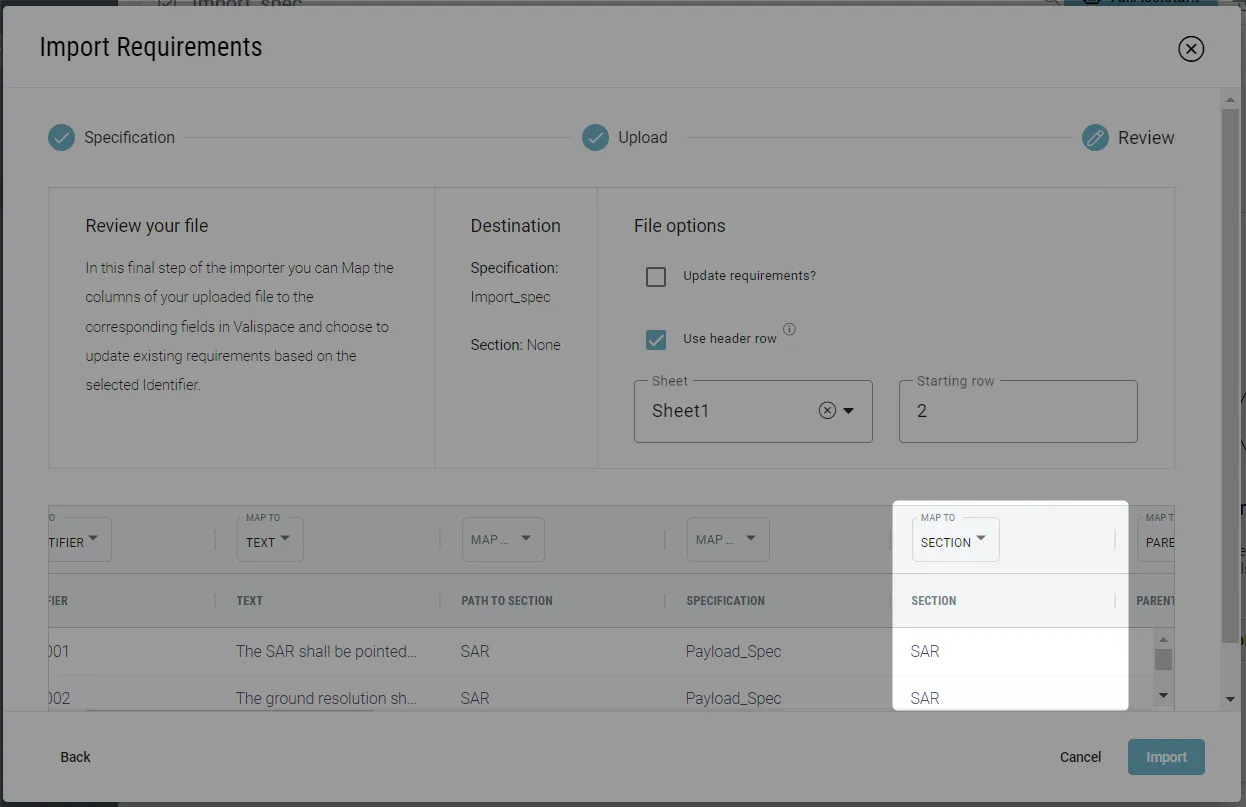Open the Map To Text dropdown
The image size is (1246, 807).
point(270,541)
